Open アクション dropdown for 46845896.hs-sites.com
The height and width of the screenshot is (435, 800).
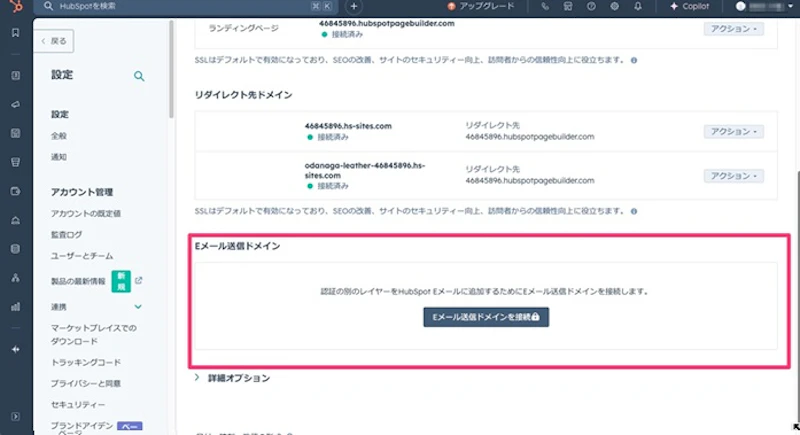click(734, 132)
